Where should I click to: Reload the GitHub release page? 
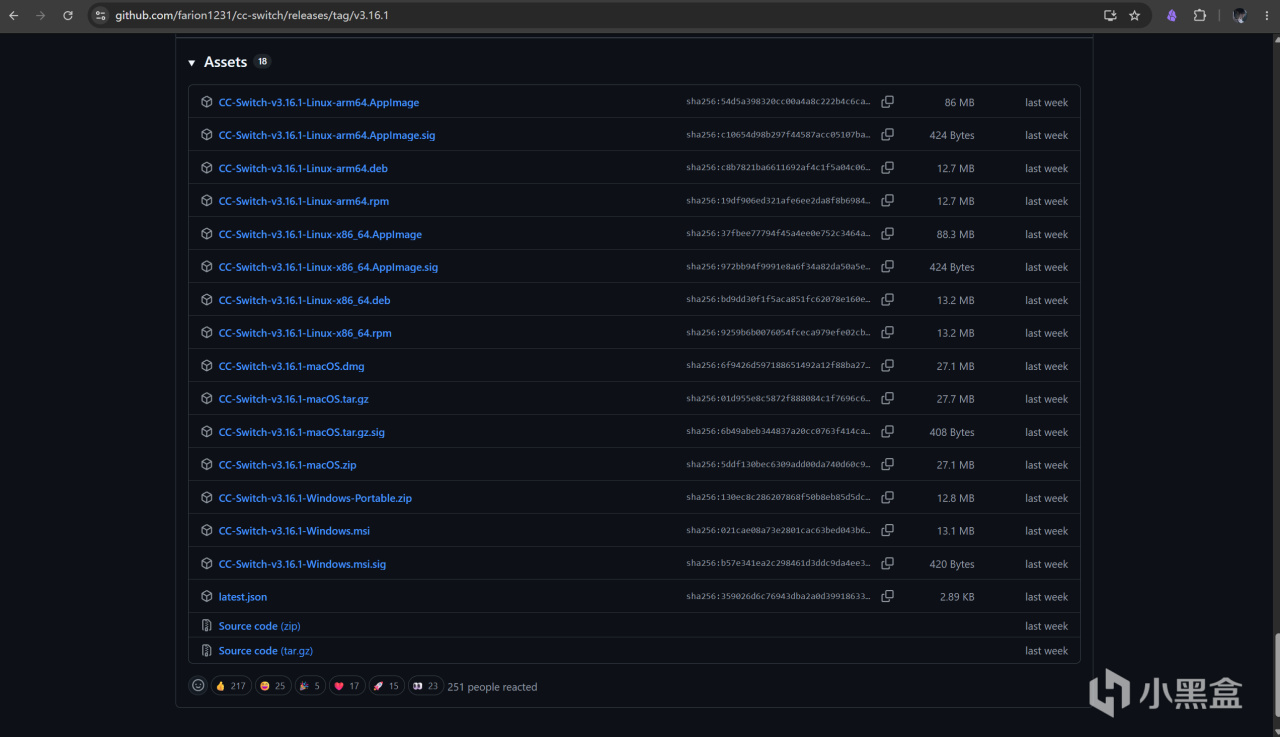[68, 16]
